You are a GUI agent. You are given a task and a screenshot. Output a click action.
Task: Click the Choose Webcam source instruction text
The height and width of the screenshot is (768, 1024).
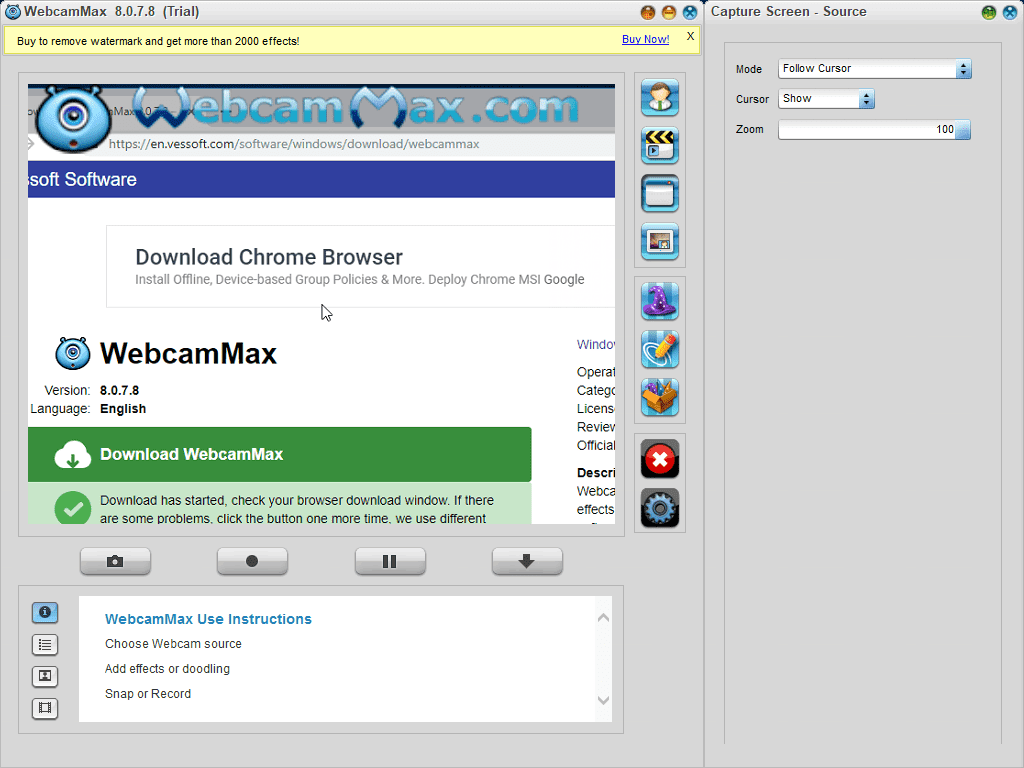[x=173, y=644]
